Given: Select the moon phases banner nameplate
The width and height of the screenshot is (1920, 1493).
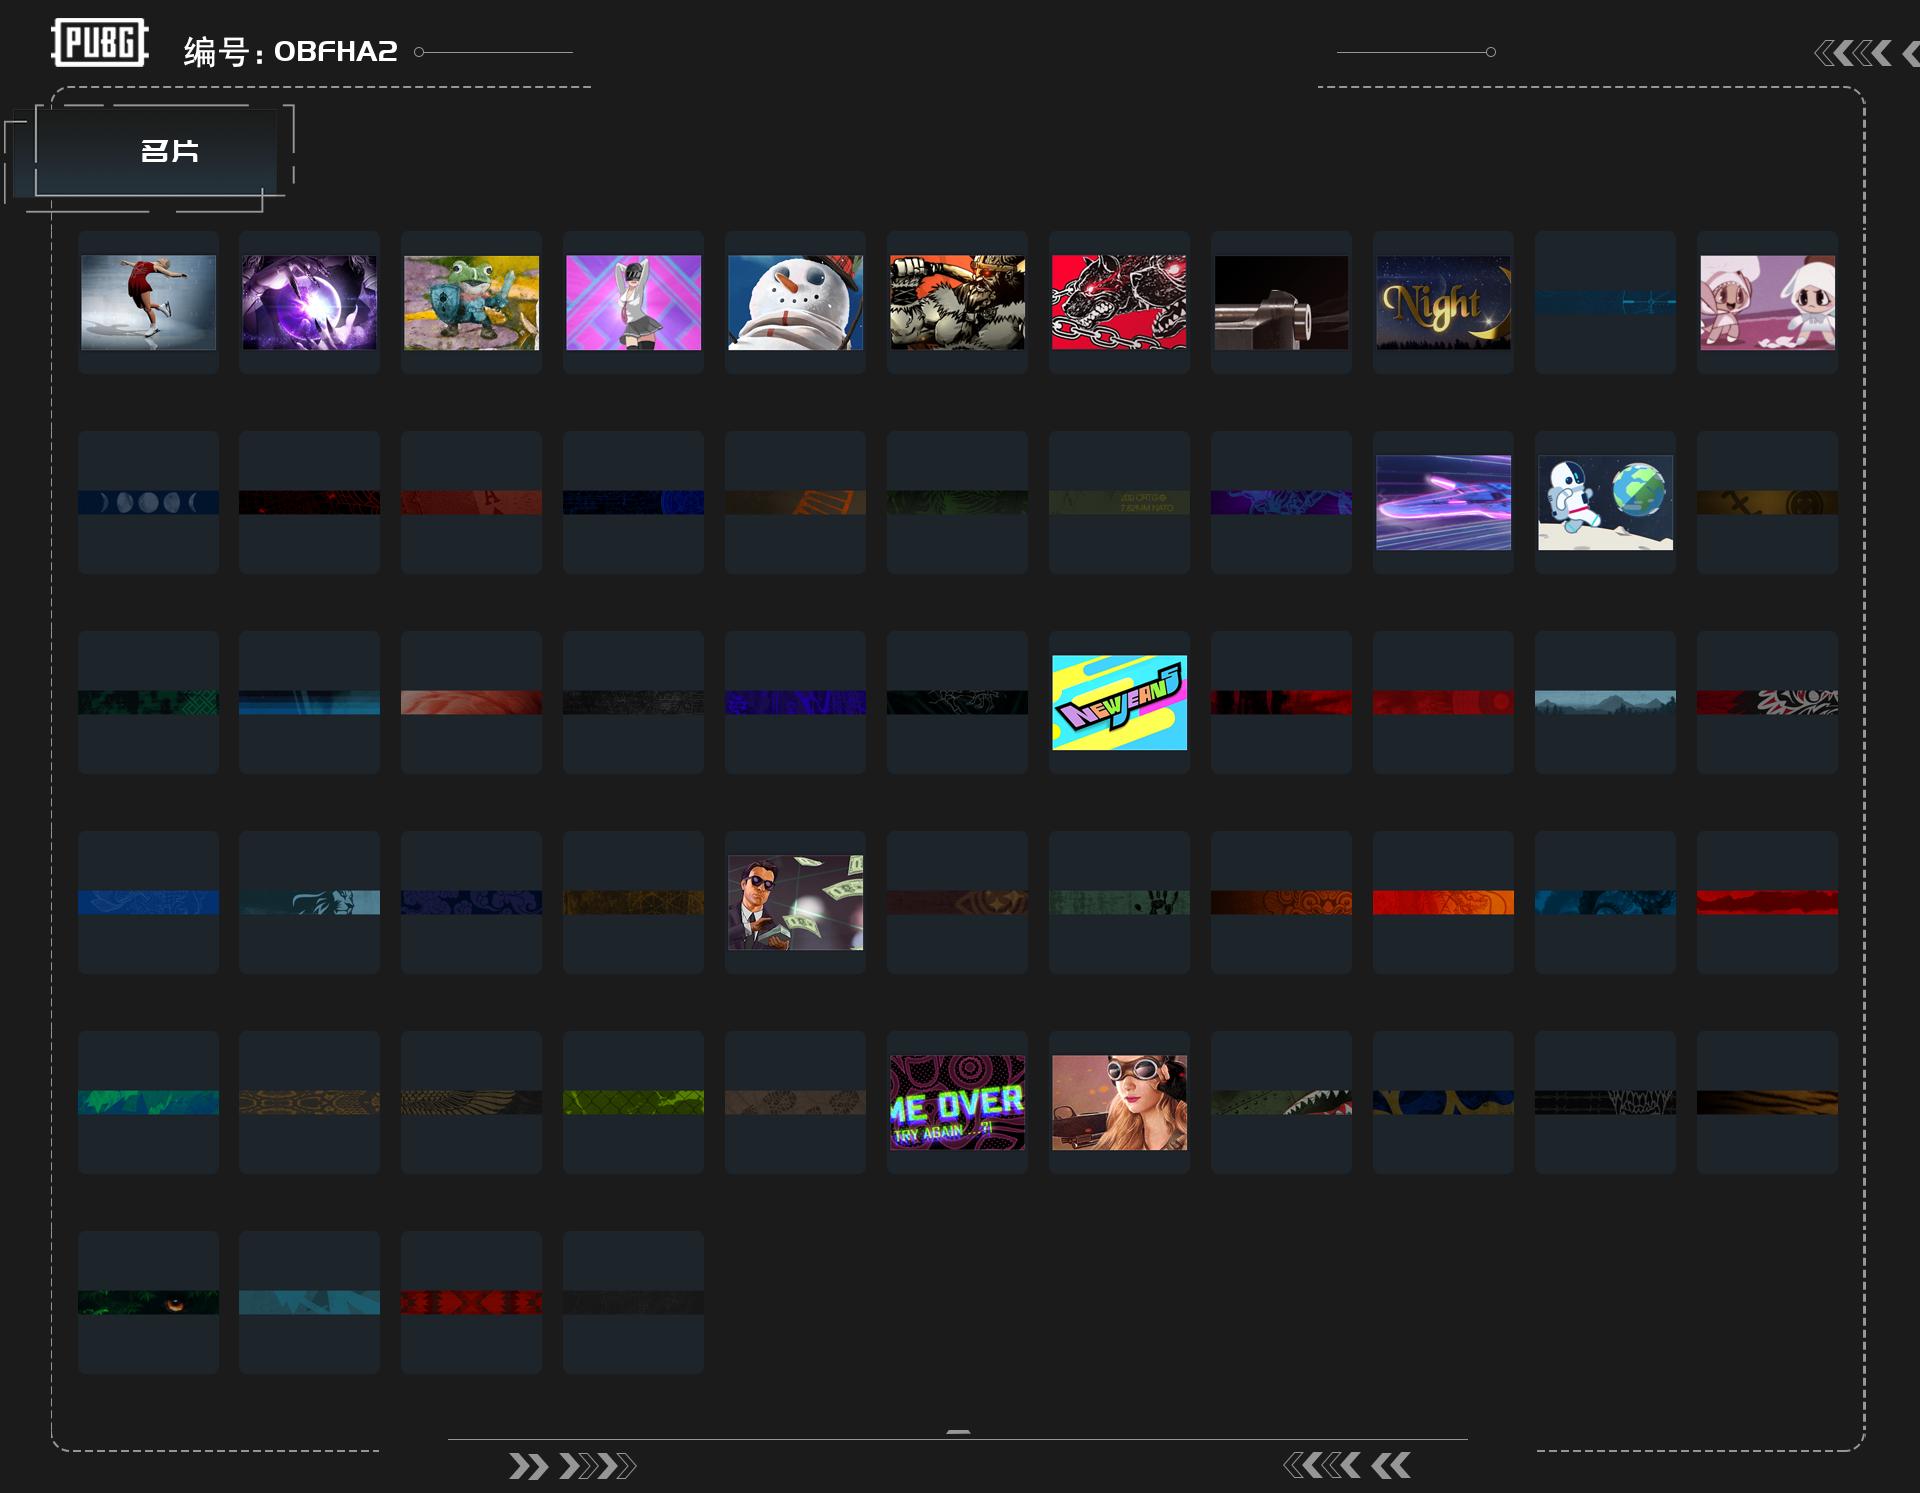Looking at the screenshot, I should point(148,502).
